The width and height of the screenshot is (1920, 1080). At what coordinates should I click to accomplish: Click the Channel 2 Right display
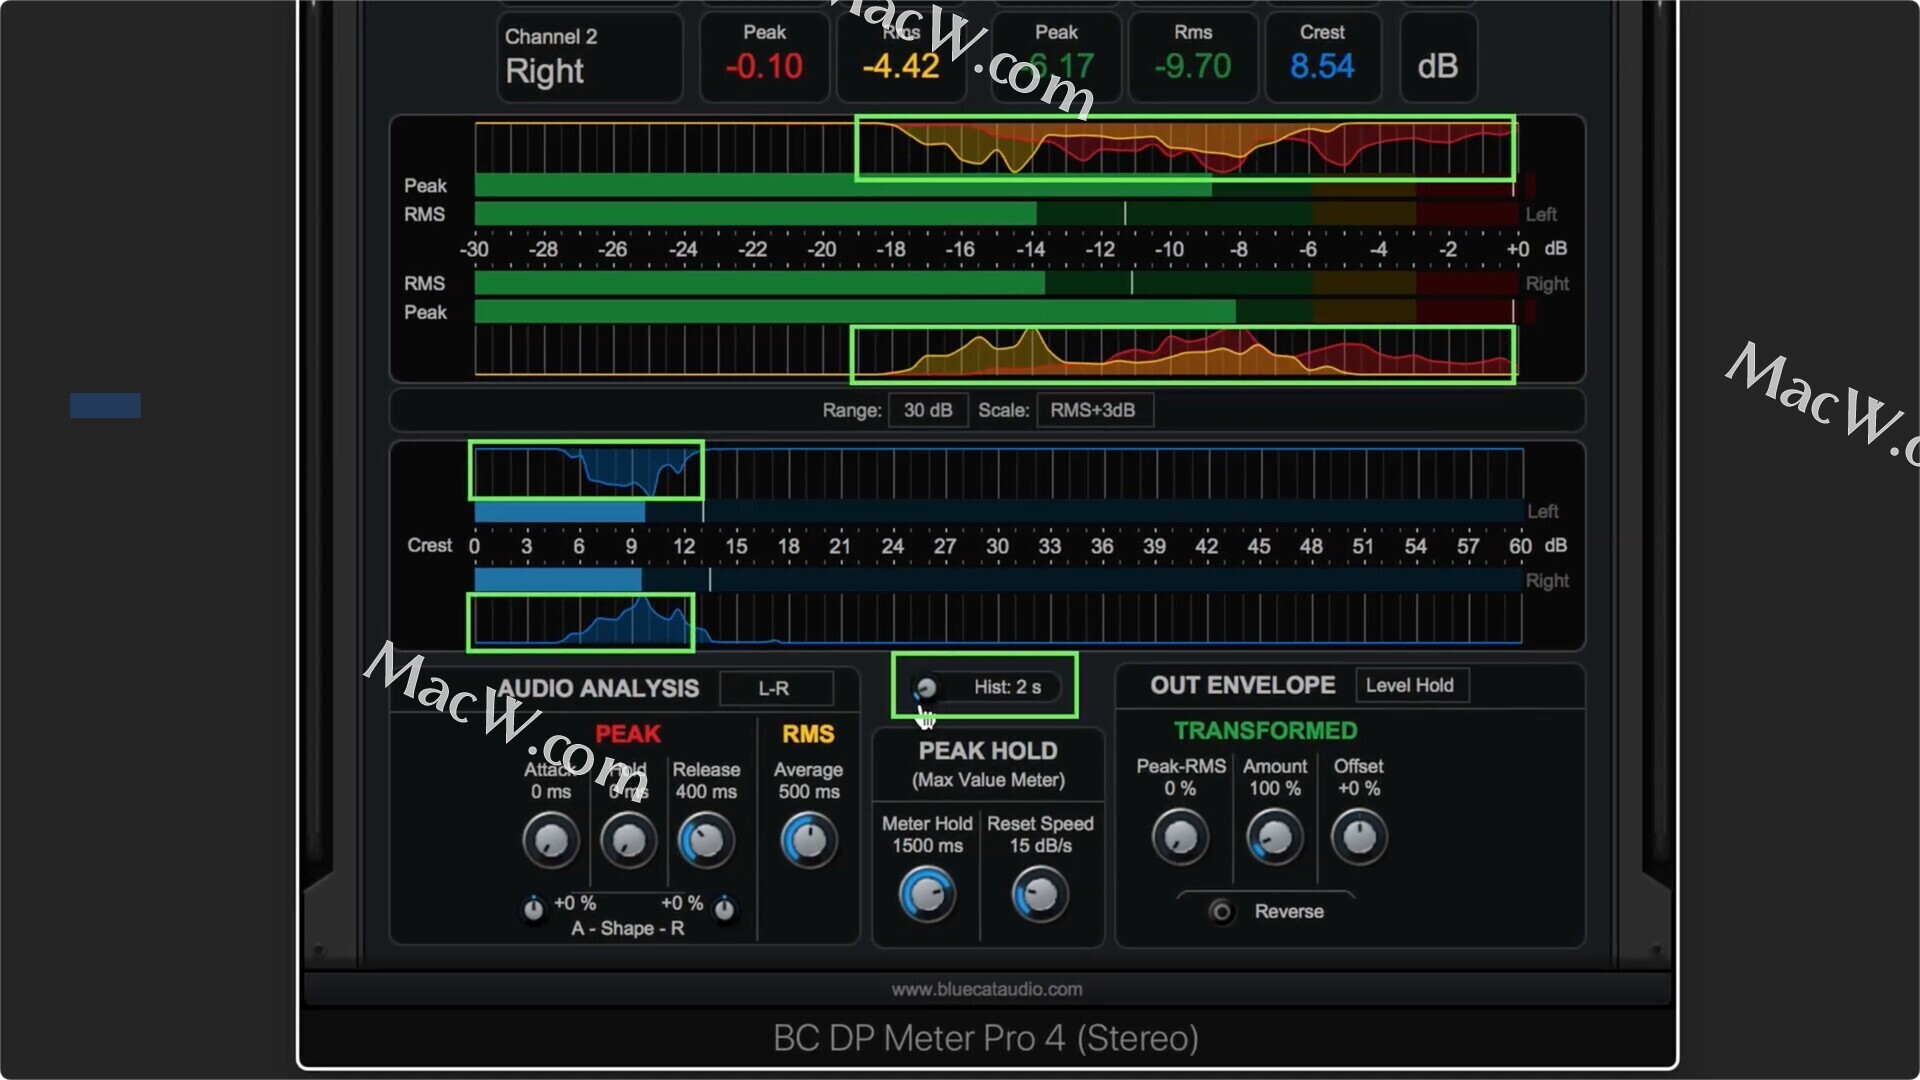590,58
